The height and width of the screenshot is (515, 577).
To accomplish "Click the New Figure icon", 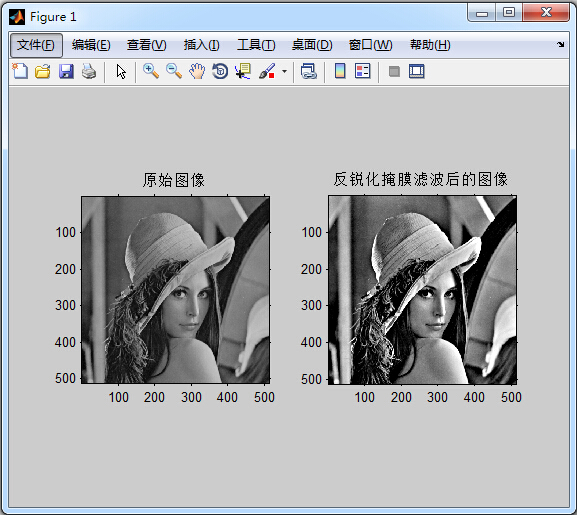I will pyautogui.click(x=20, y=71).
